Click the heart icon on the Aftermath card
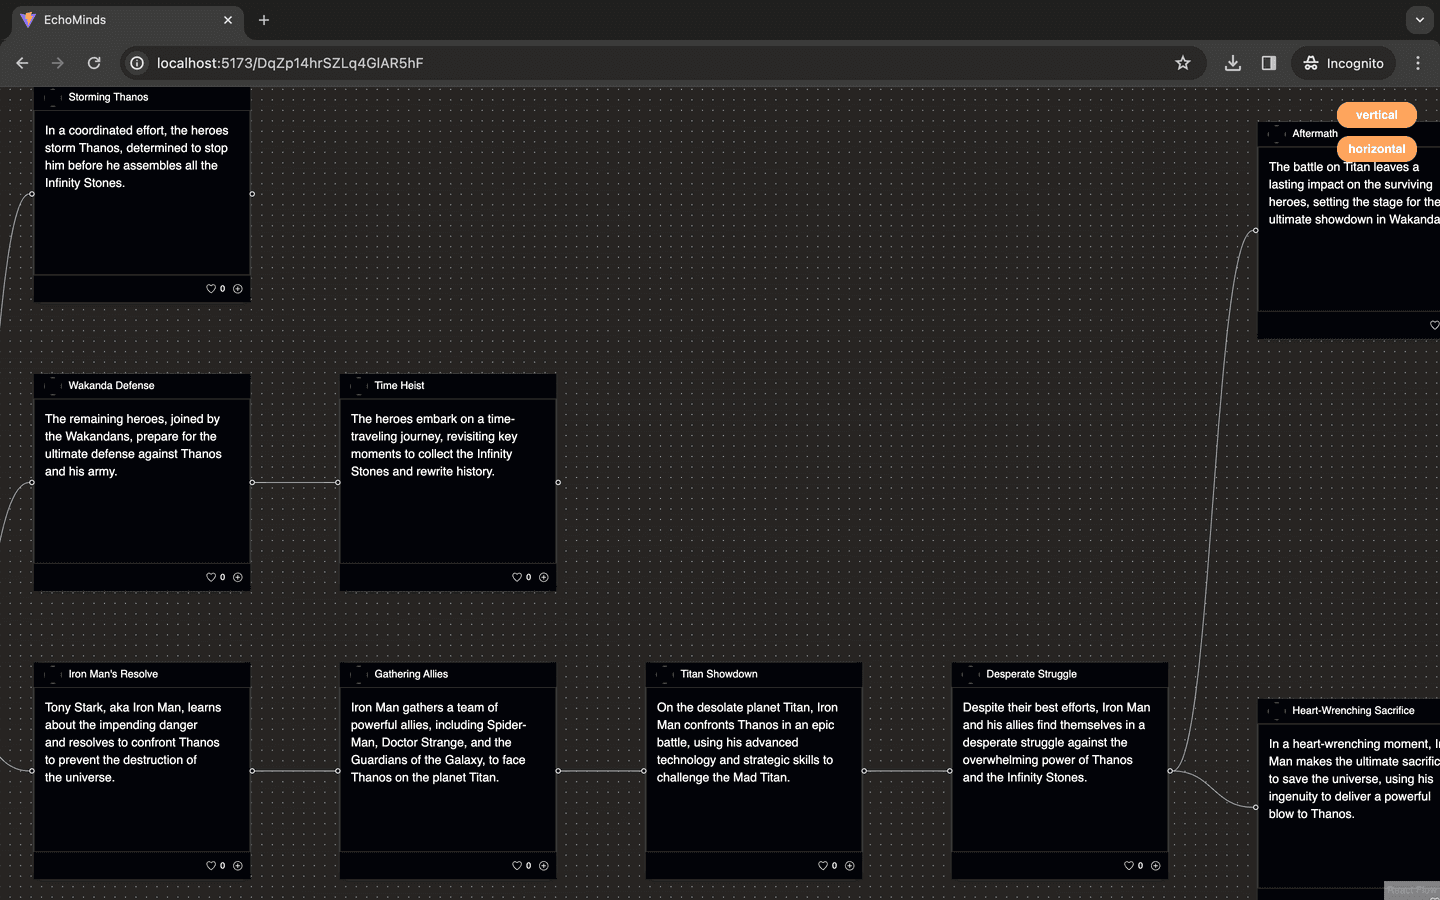This screenshot has width=1440, height=900. click(1435, 325)
